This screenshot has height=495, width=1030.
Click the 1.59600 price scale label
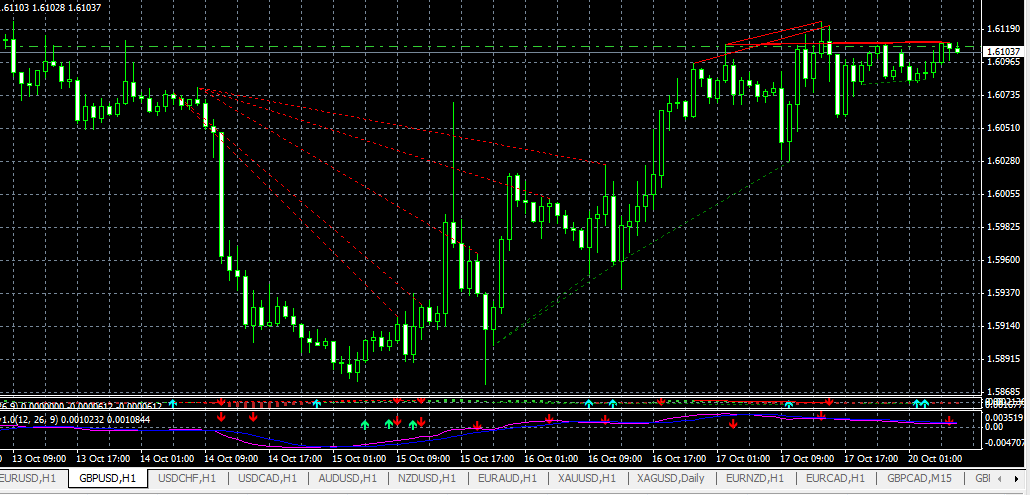tap(1003, 259)
